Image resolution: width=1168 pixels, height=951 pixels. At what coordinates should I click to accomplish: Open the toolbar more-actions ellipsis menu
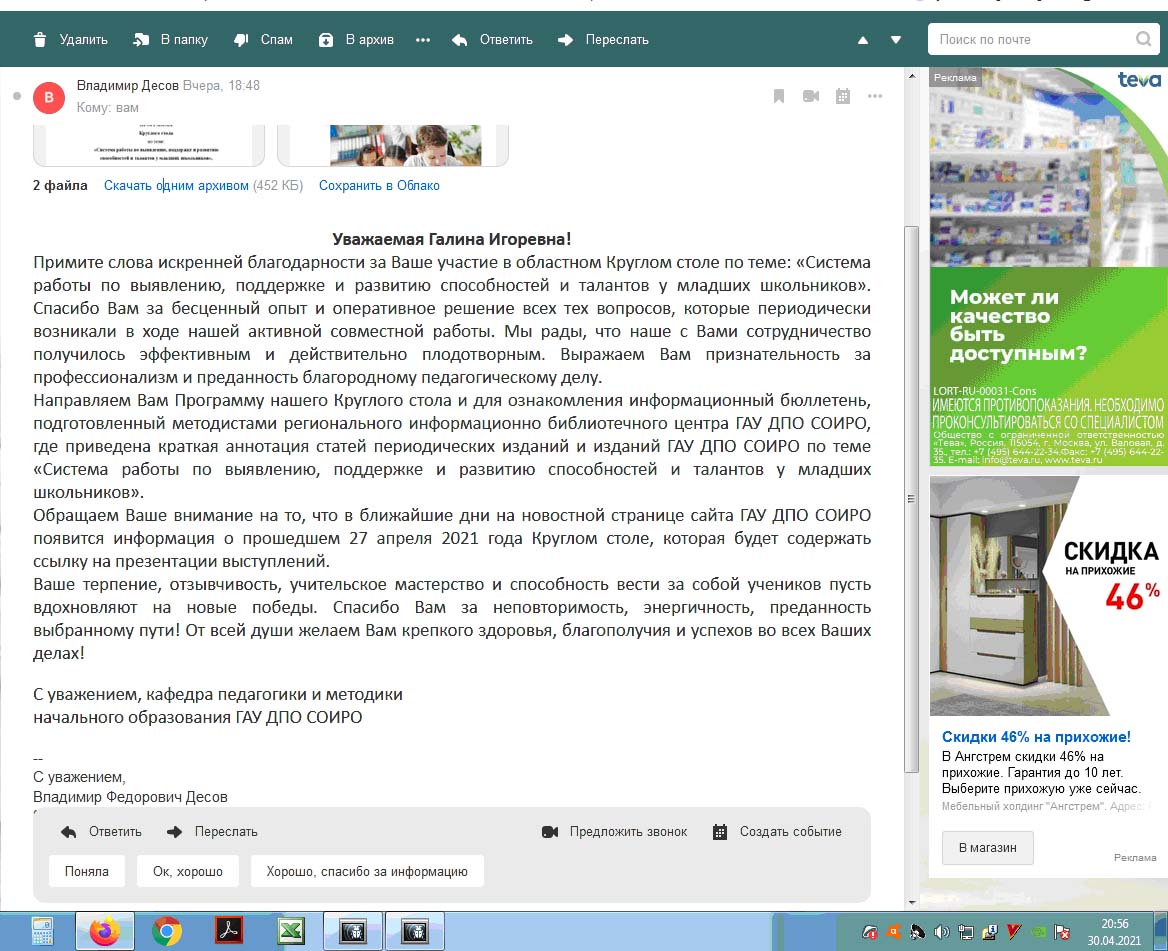[x=422, y=39]
